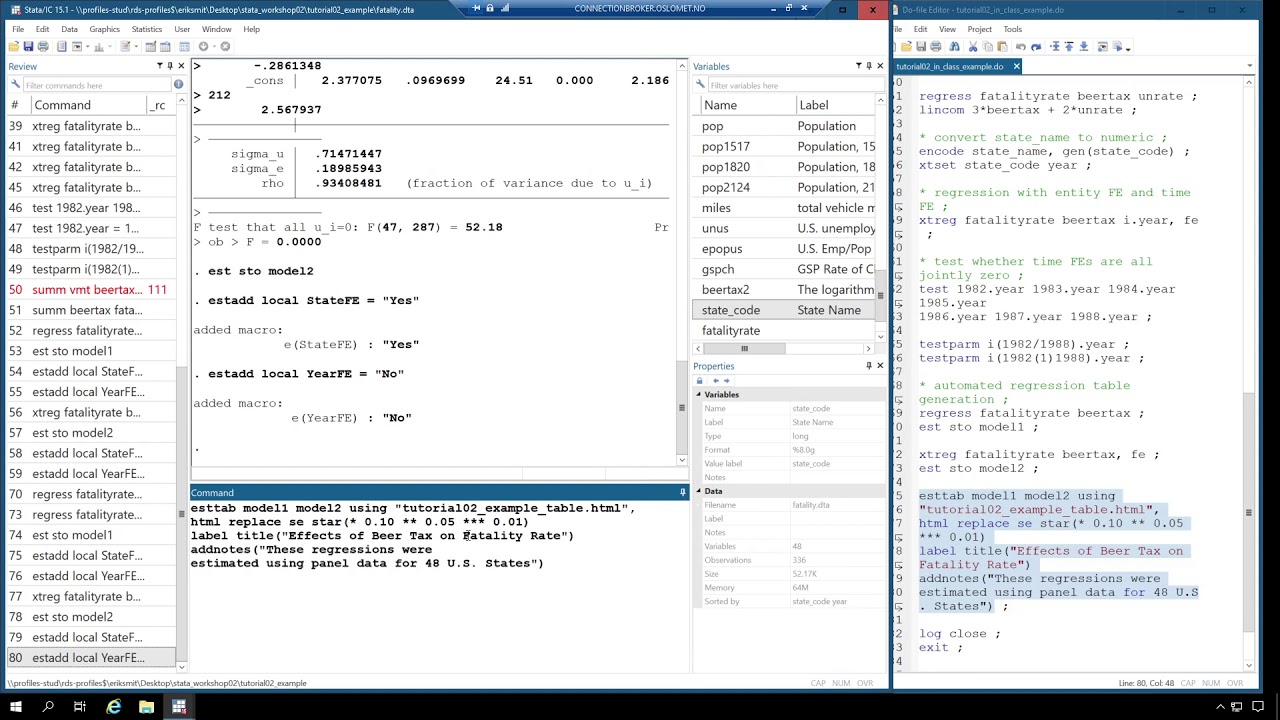Click the Break (stop) icon in Stata toolbar
Image resolution: width=1280 pixels, height=720 pixels.
click(x=225, y=46)
